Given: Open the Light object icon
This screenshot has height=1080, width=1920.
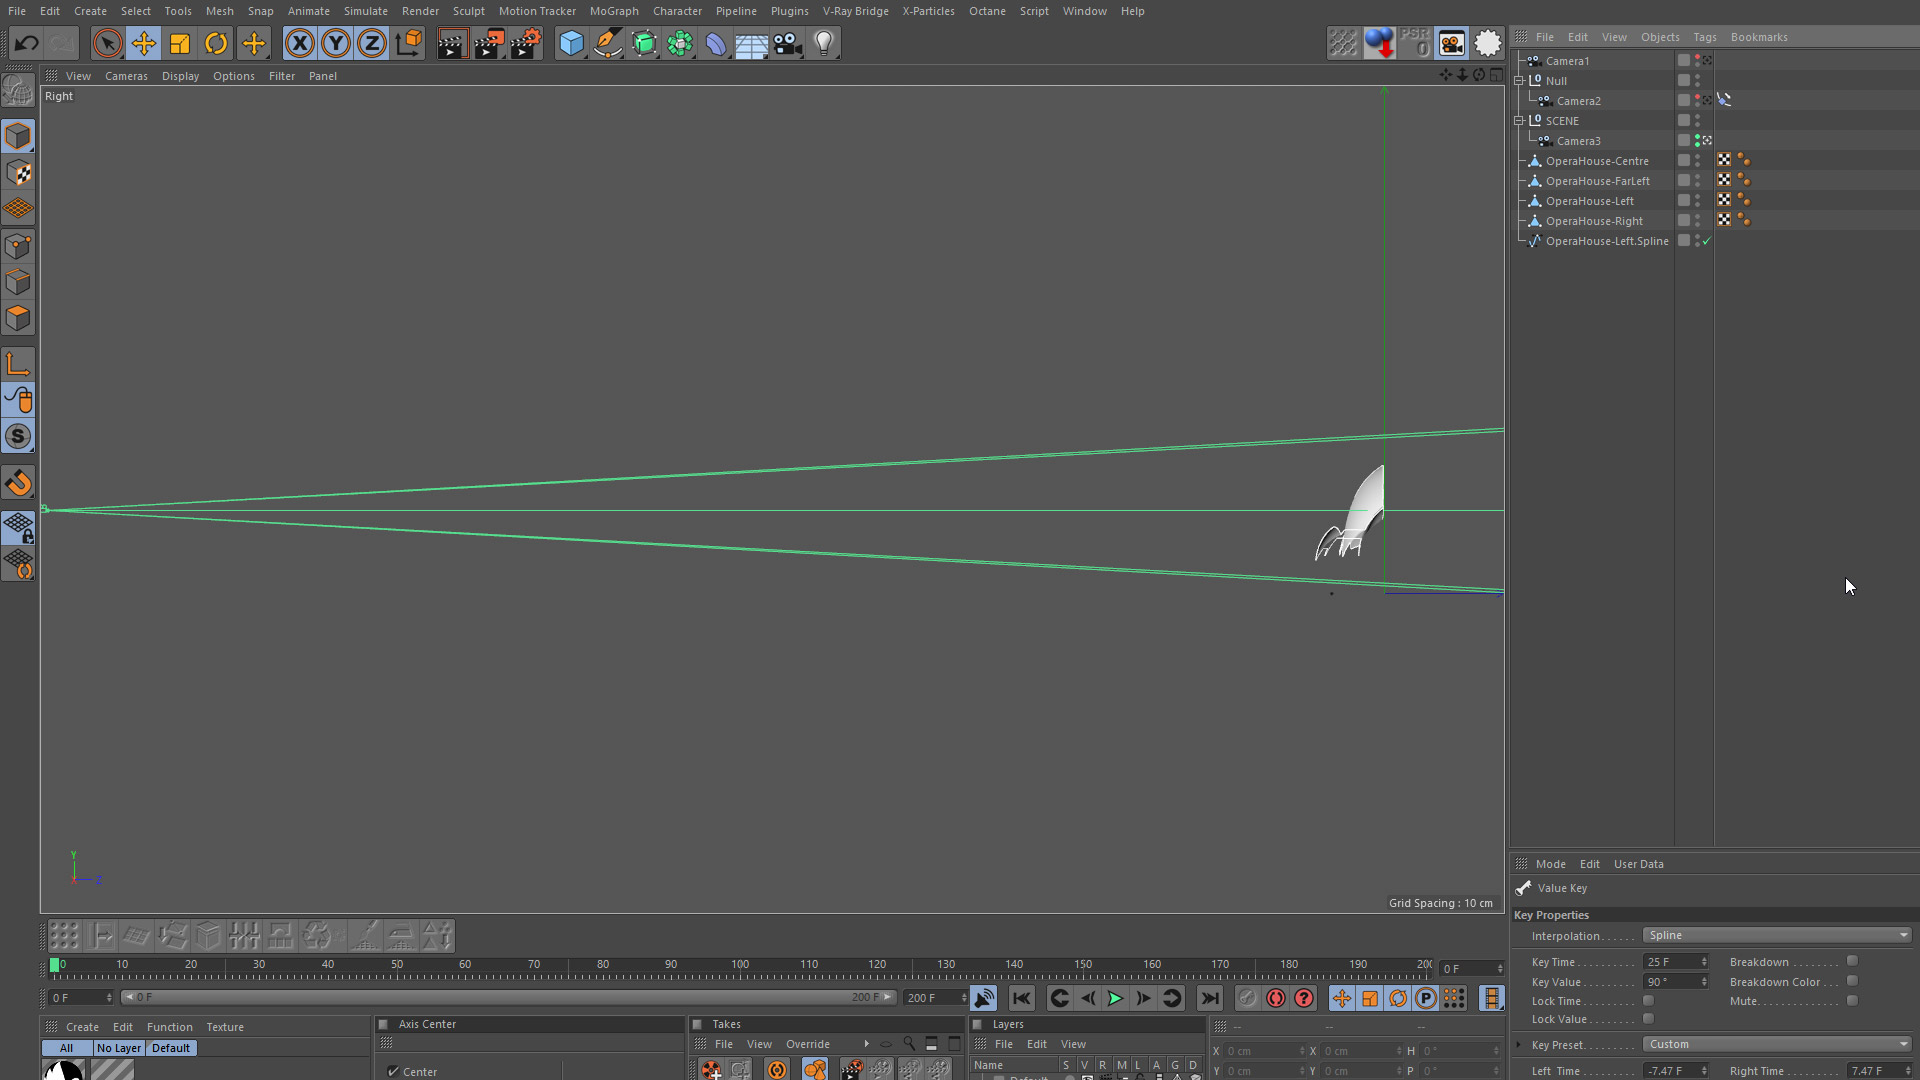Looking at the screenshot, I should (824, 43).
